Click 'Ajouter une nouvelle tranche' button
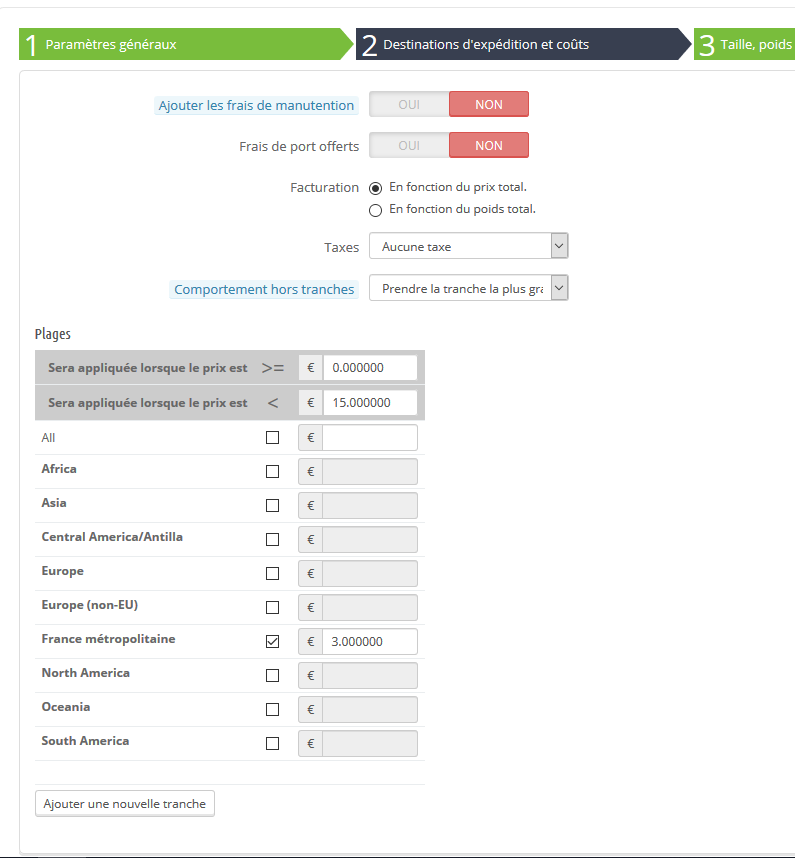 coord(125,804)
